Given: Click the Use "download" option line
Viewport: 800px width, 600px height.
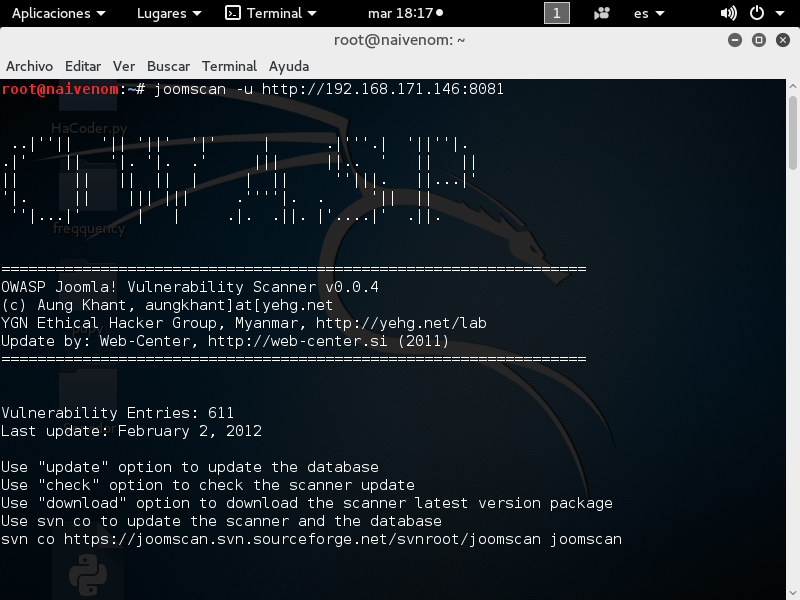Looking at the screenshot, I should click(307, 503).
